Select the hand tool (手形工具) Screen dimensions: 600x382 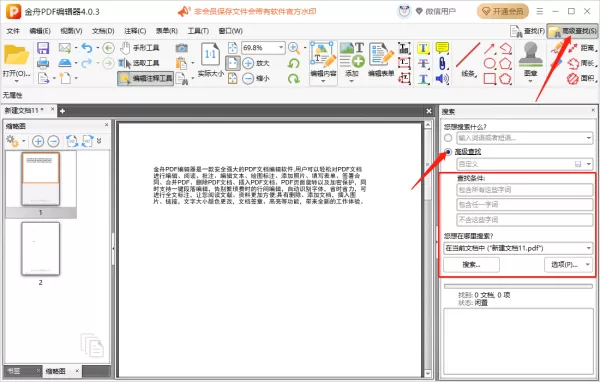[x=140, y=48]
